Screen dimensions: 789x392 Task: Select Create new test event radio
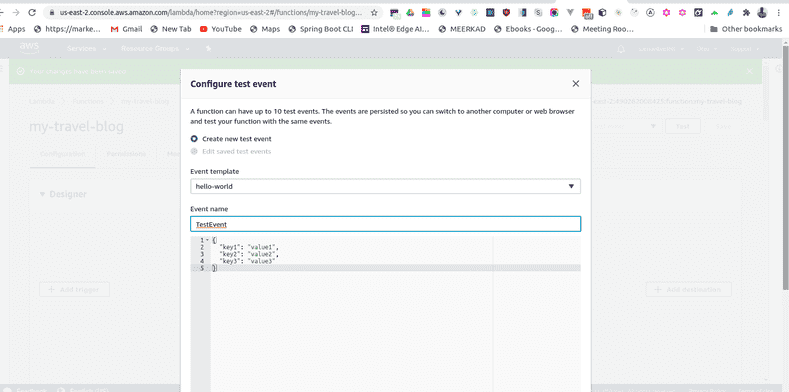click(194, 139)
